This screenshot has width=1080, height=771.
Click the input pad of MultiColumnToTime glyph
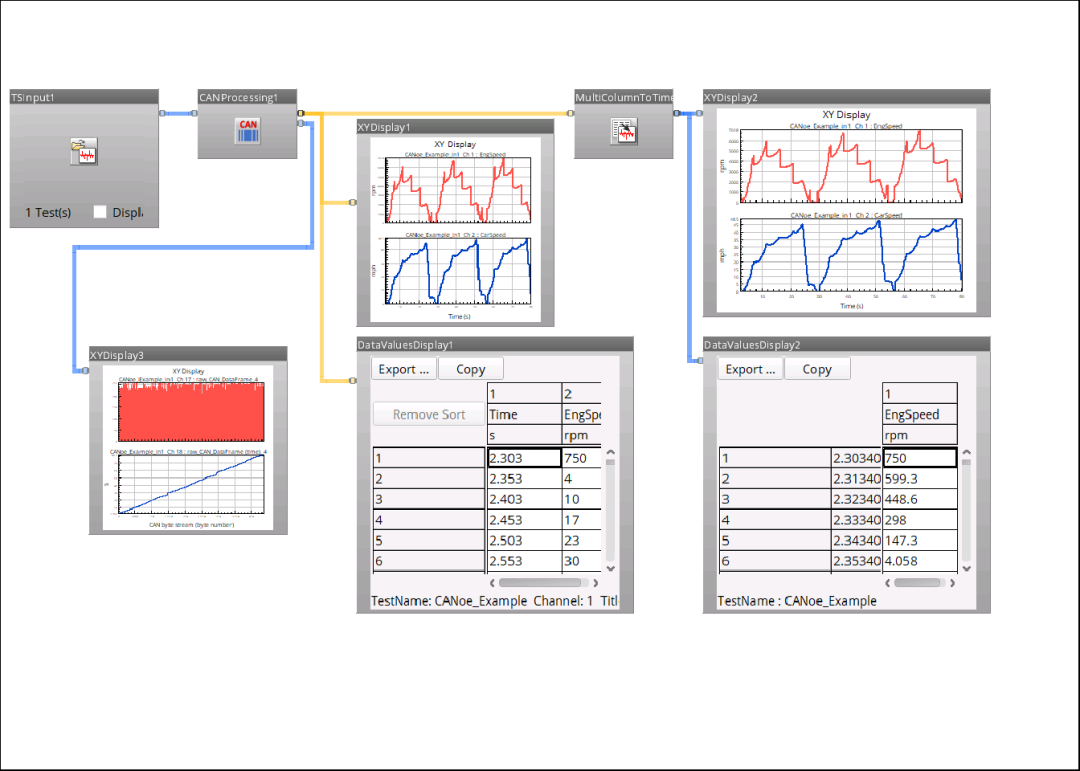pos(570,113)
